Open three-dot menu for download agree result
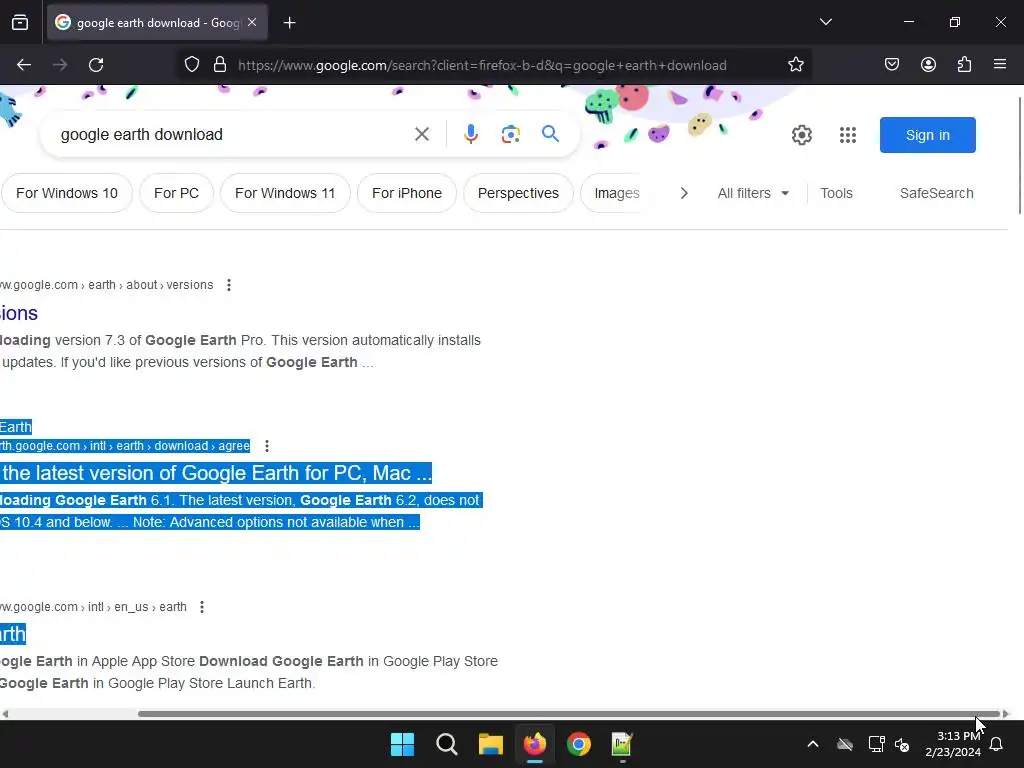1024x768 pixels. tap(266, 446)
